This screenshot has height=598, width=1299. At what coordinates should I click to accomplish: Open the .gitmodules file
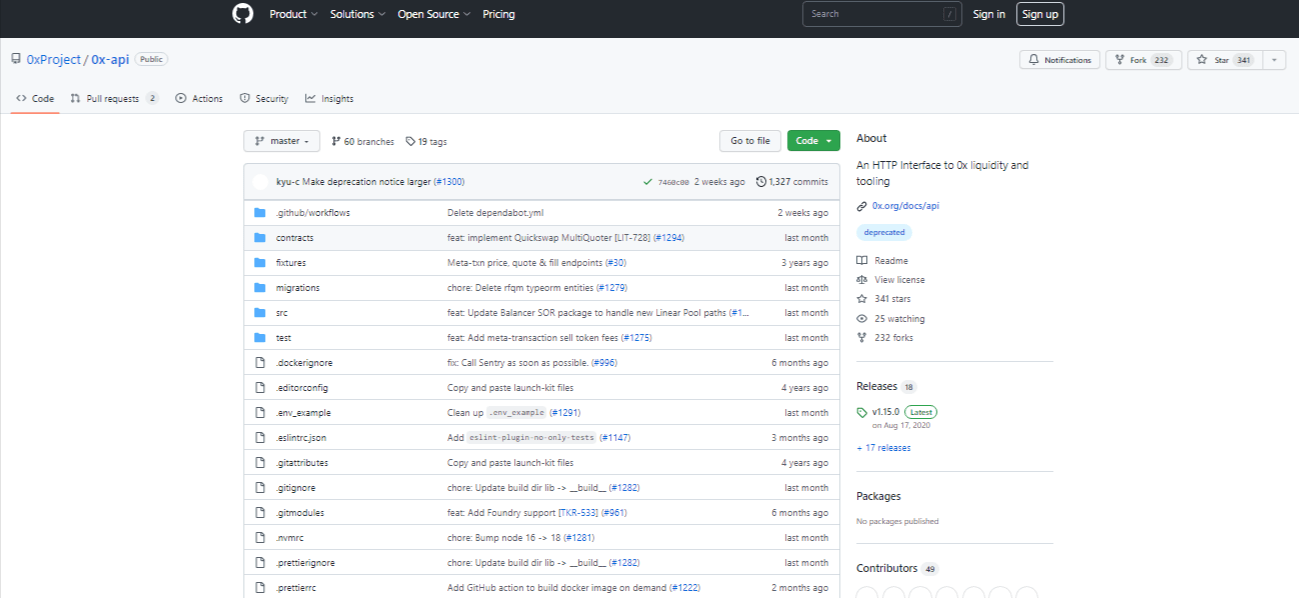click(x=300, y=513)
